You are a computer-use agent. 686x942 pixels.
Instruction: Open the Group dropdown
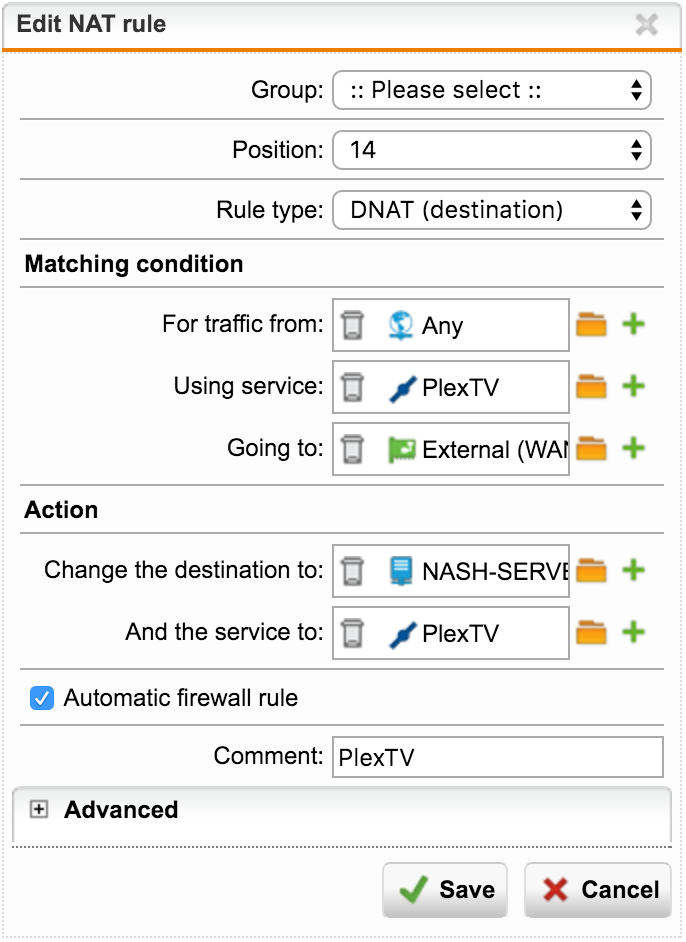(492, 90)
